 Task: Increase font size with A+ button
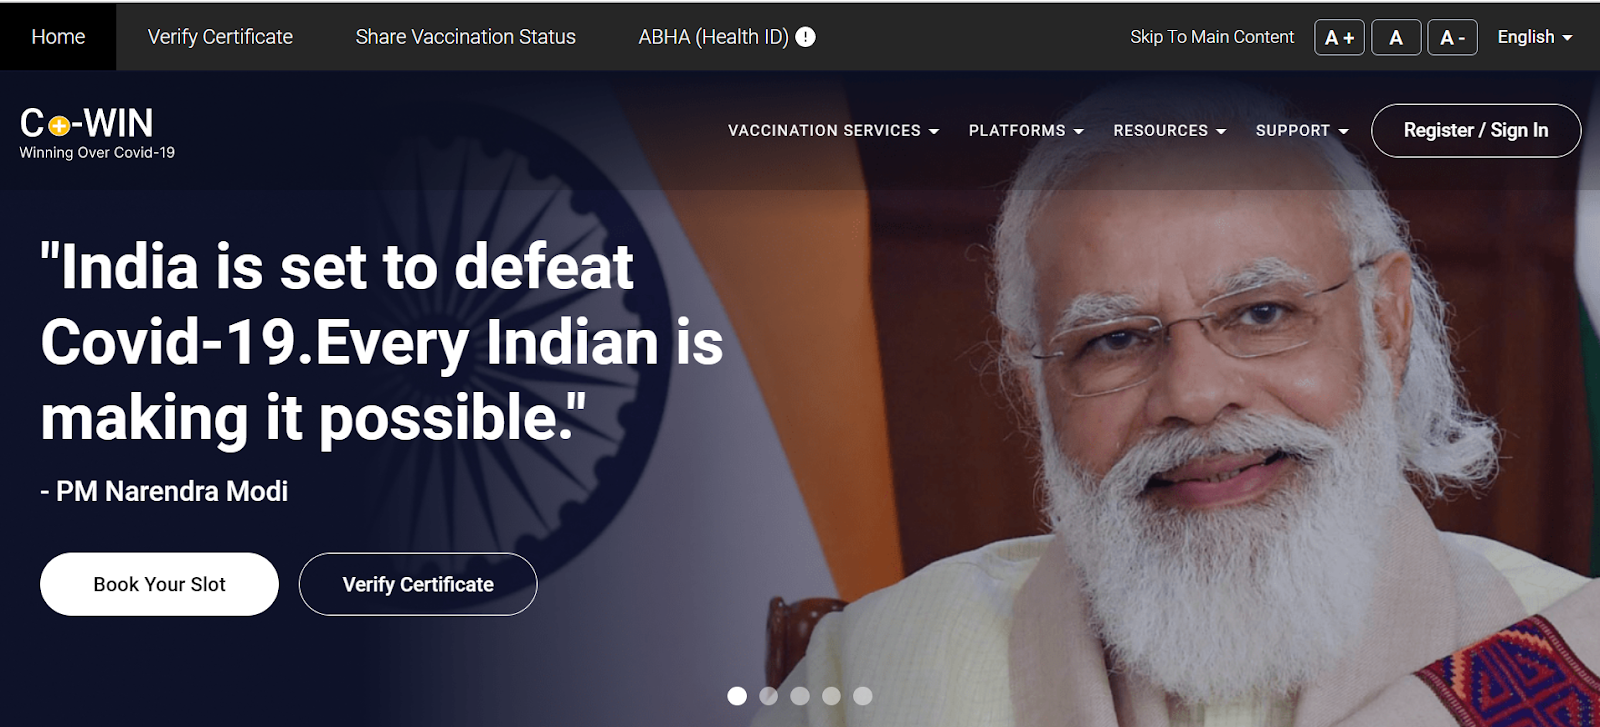click(1339, 37)
